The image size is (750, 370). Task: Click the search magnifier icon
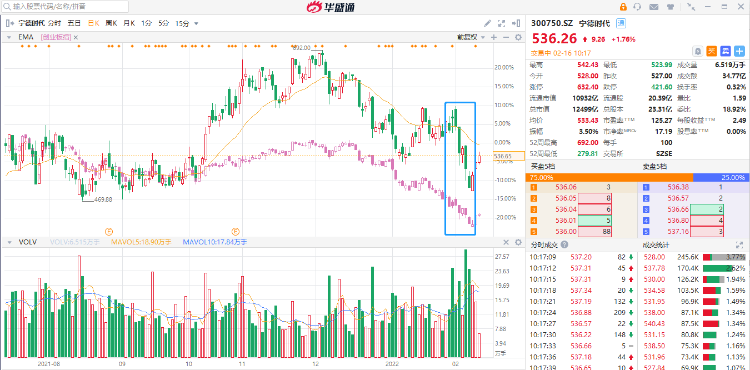pyautogui.click(x=7, y=7)
